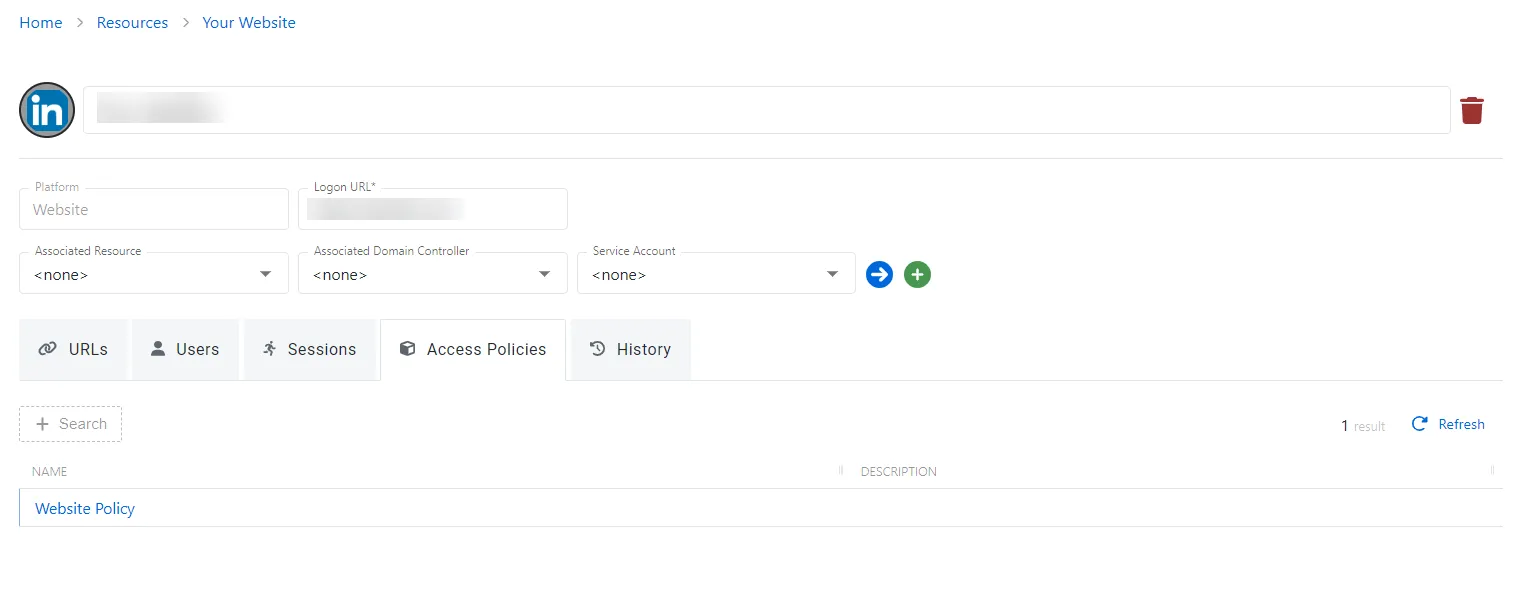Click Your Website breadcrumb link
1525x615 pixels.
[x=249, y=22]
